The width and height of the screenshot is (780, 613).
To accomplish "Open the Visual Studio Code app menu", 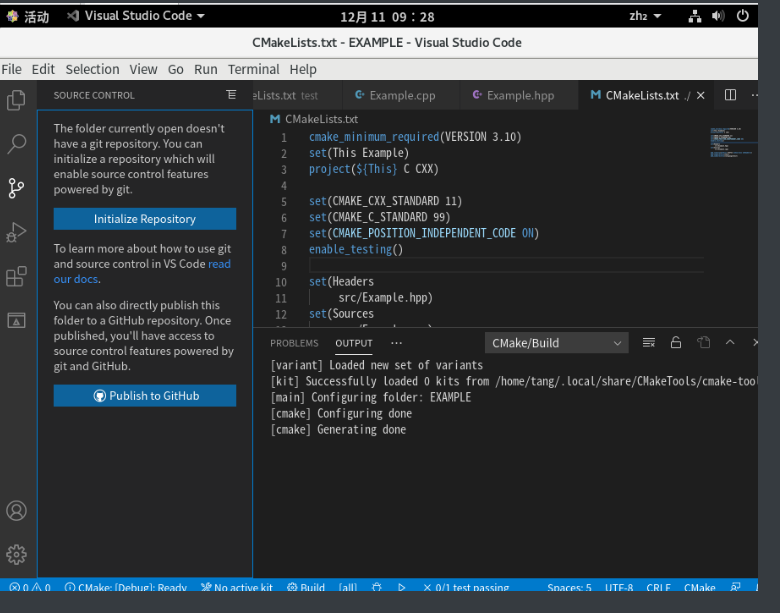I will [136, 16].
